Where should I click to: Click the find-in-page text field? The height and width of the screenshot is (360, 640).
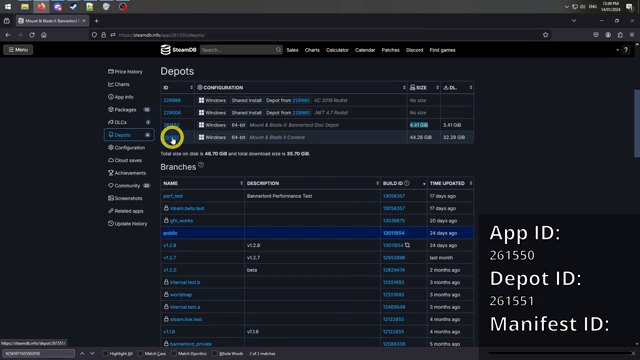[x=38, y=353]
